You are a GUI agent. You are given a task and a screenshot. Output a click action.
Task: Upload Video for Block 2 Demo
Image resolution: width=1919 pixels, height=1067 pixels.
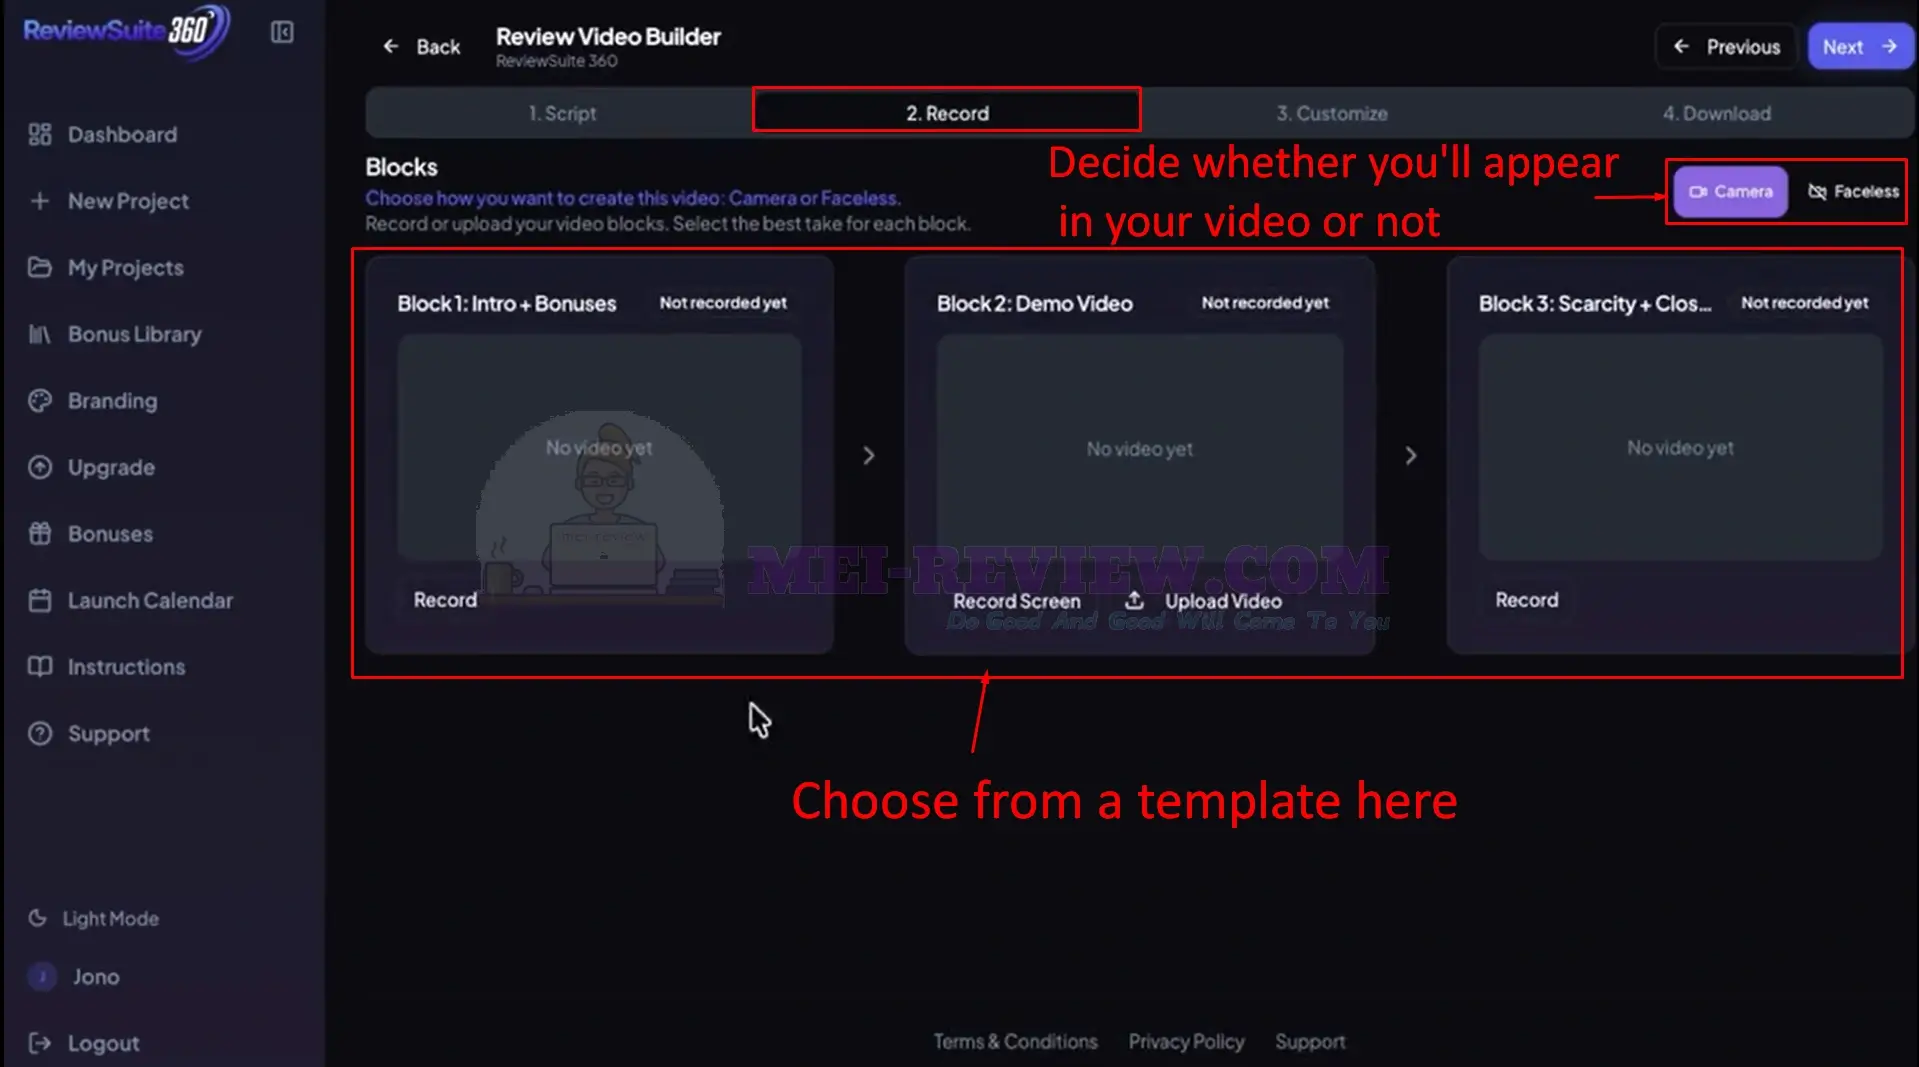point(1204,601)
